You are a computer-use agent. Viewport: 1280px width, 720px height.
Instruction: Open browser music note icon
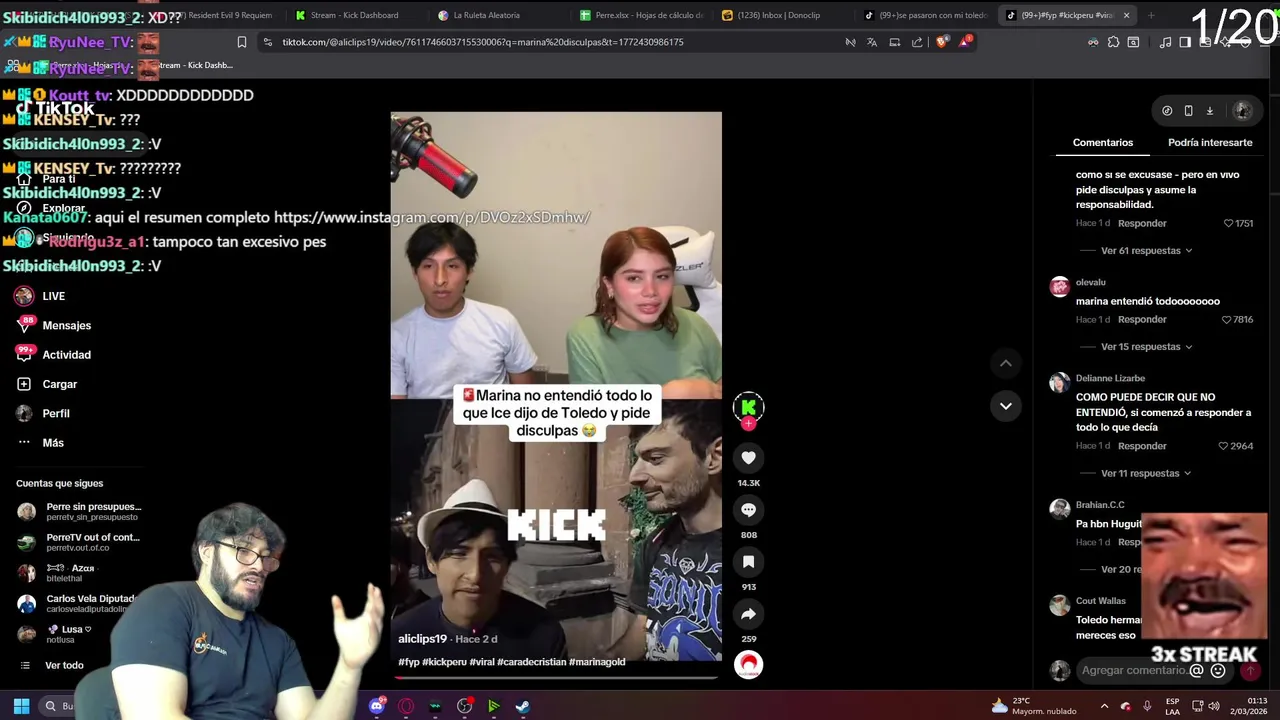pyautogui.click(x=1166, y=42)
